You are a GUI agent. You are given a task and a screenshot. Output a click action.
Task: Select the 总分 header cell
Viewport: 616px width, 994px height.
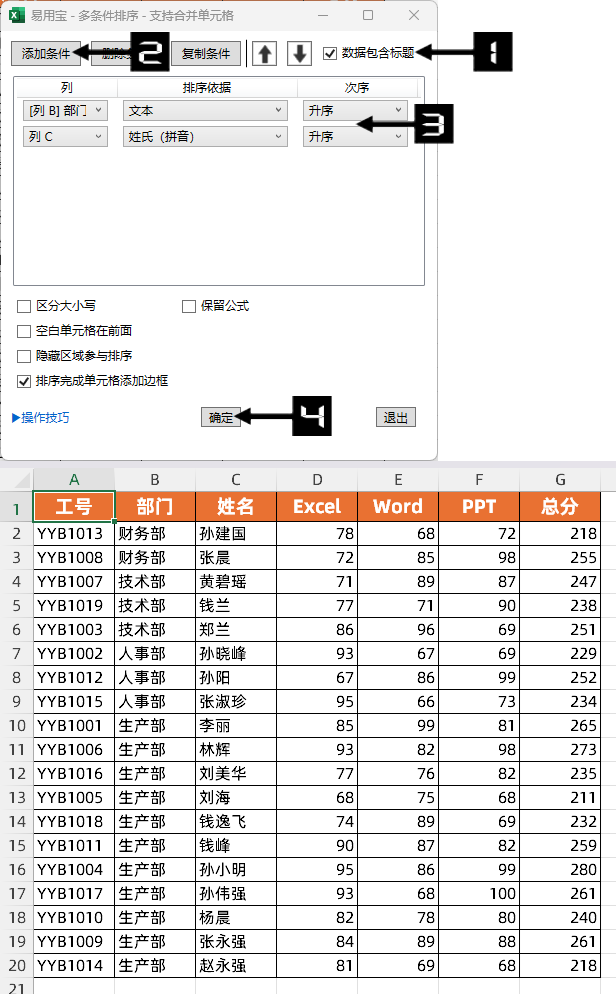[559, 507]
